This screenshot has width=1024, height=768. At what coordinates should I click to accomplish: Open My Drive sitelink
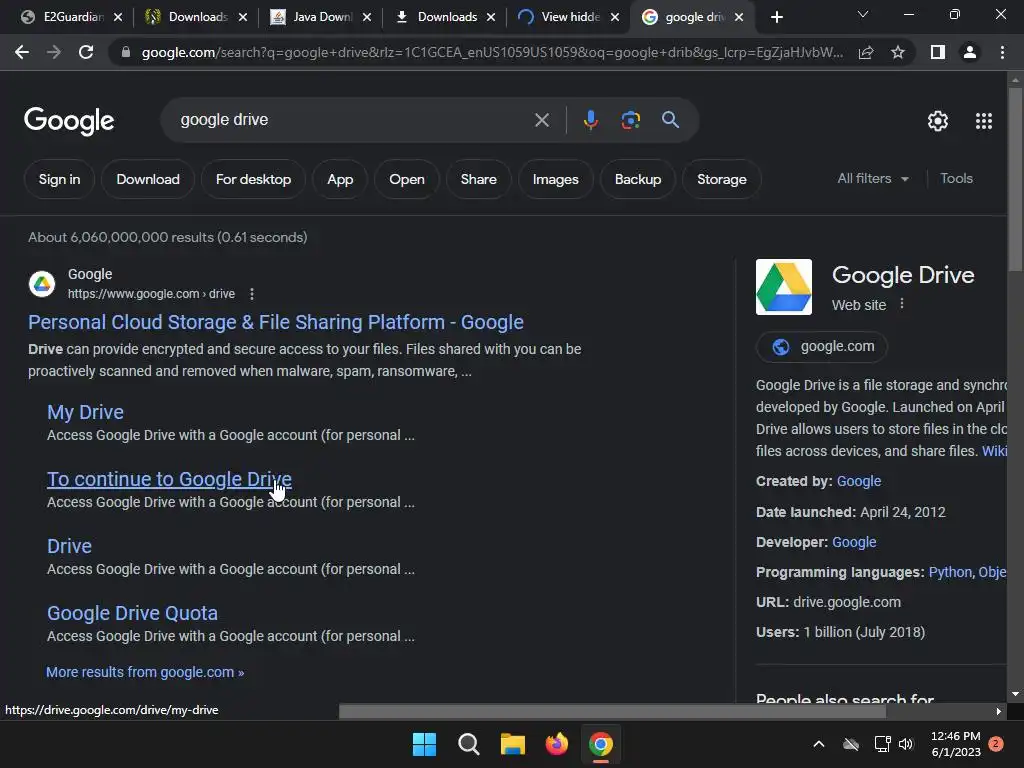pyautogui.click(x=85, y=412)
